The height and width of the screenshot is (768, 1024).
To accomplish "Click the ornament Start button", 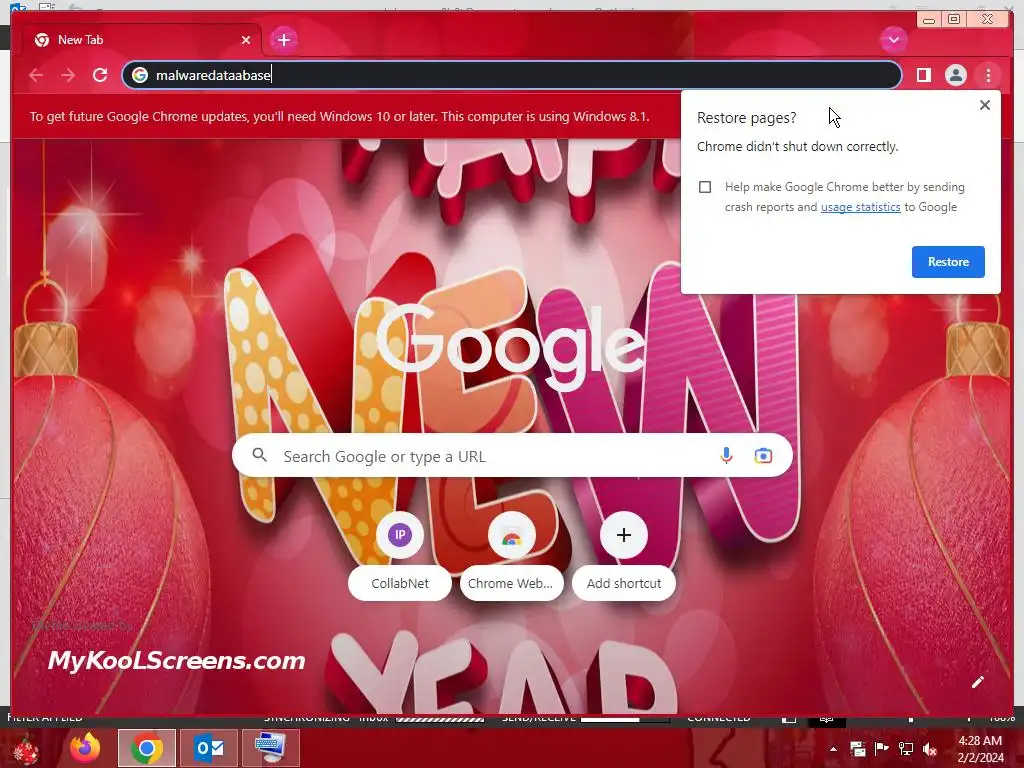I will point(26,750).
